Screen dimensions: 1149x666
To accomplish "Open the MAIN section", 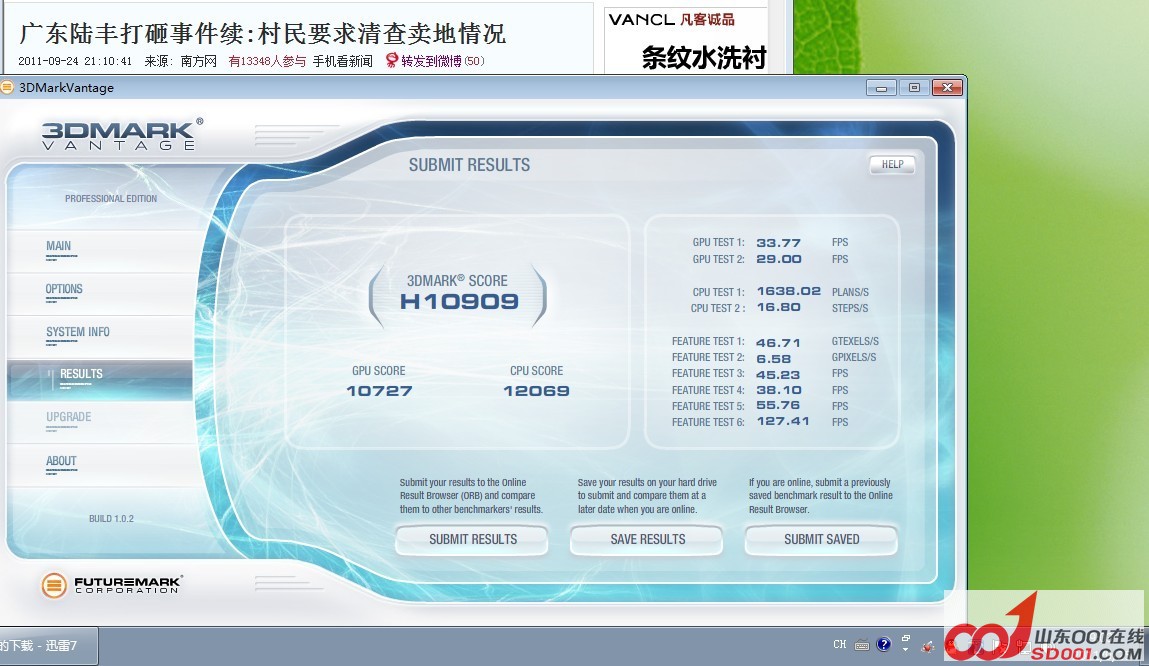I will click(x=59, y=246).
